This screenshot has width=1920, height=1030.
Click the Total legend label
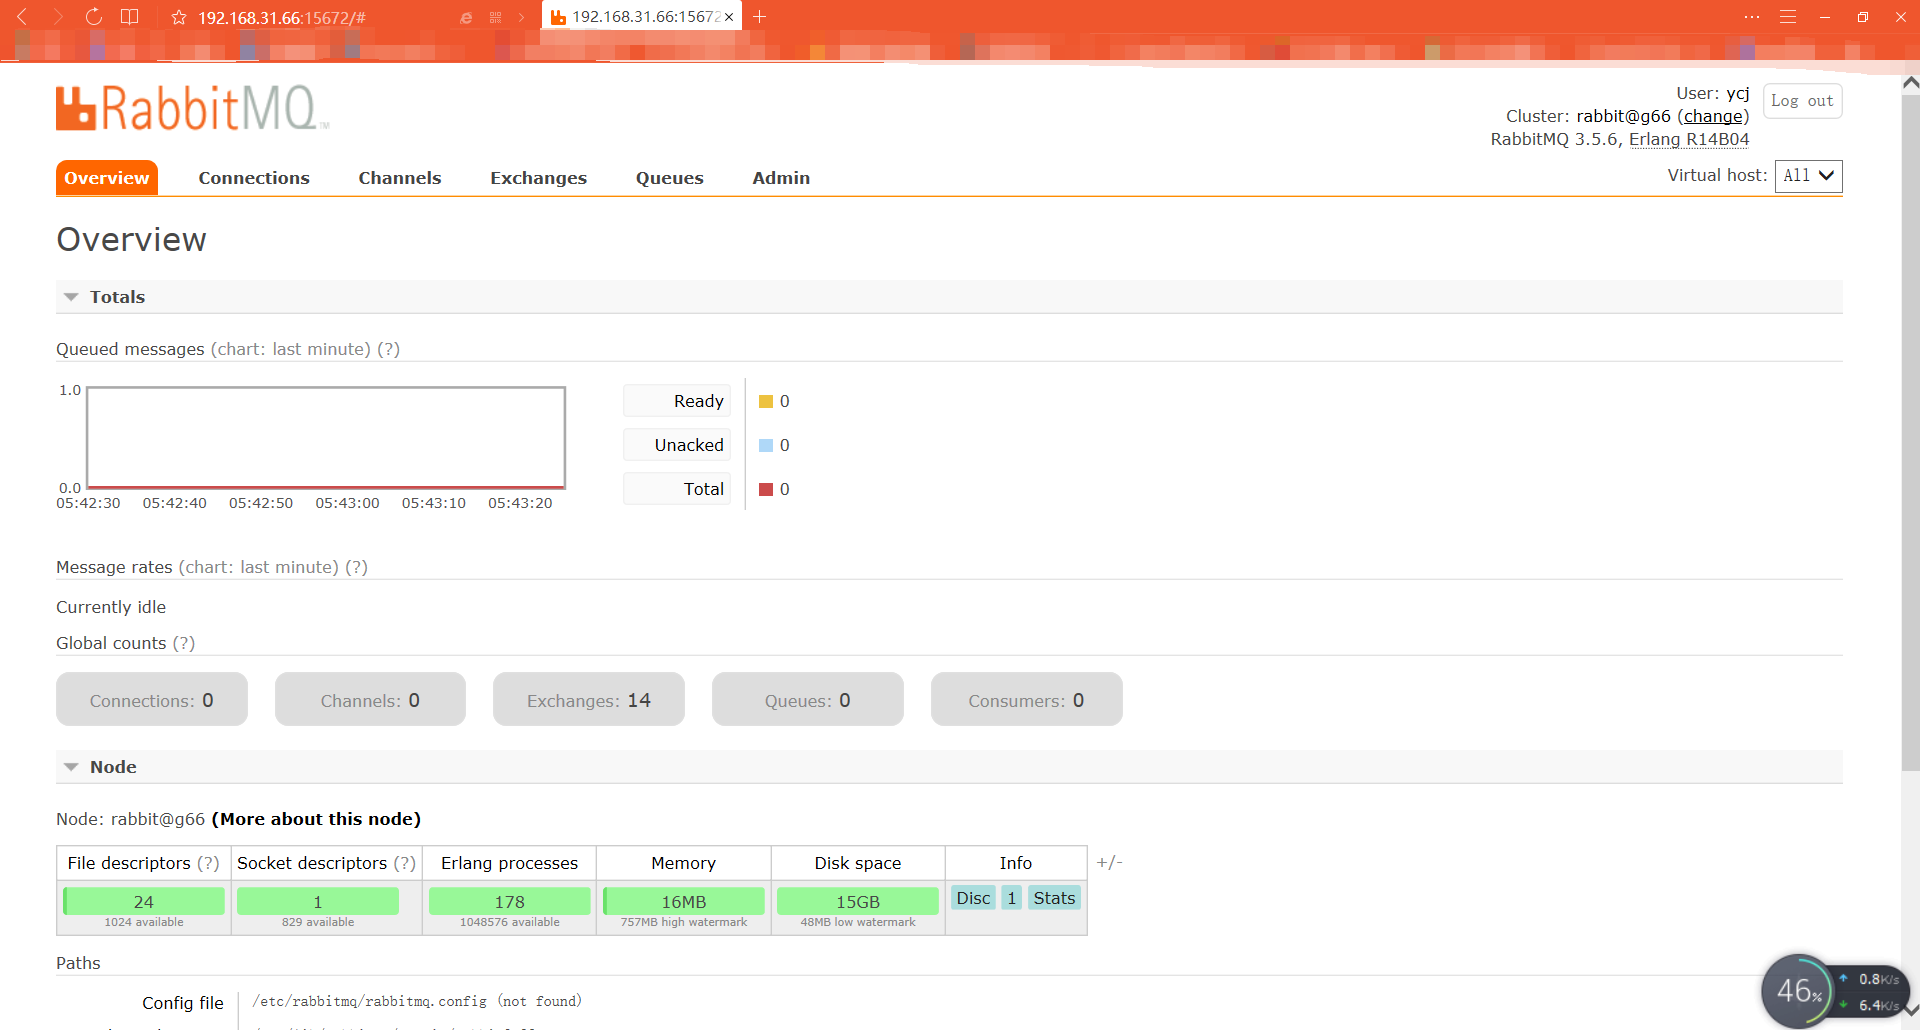pos(677,489)
